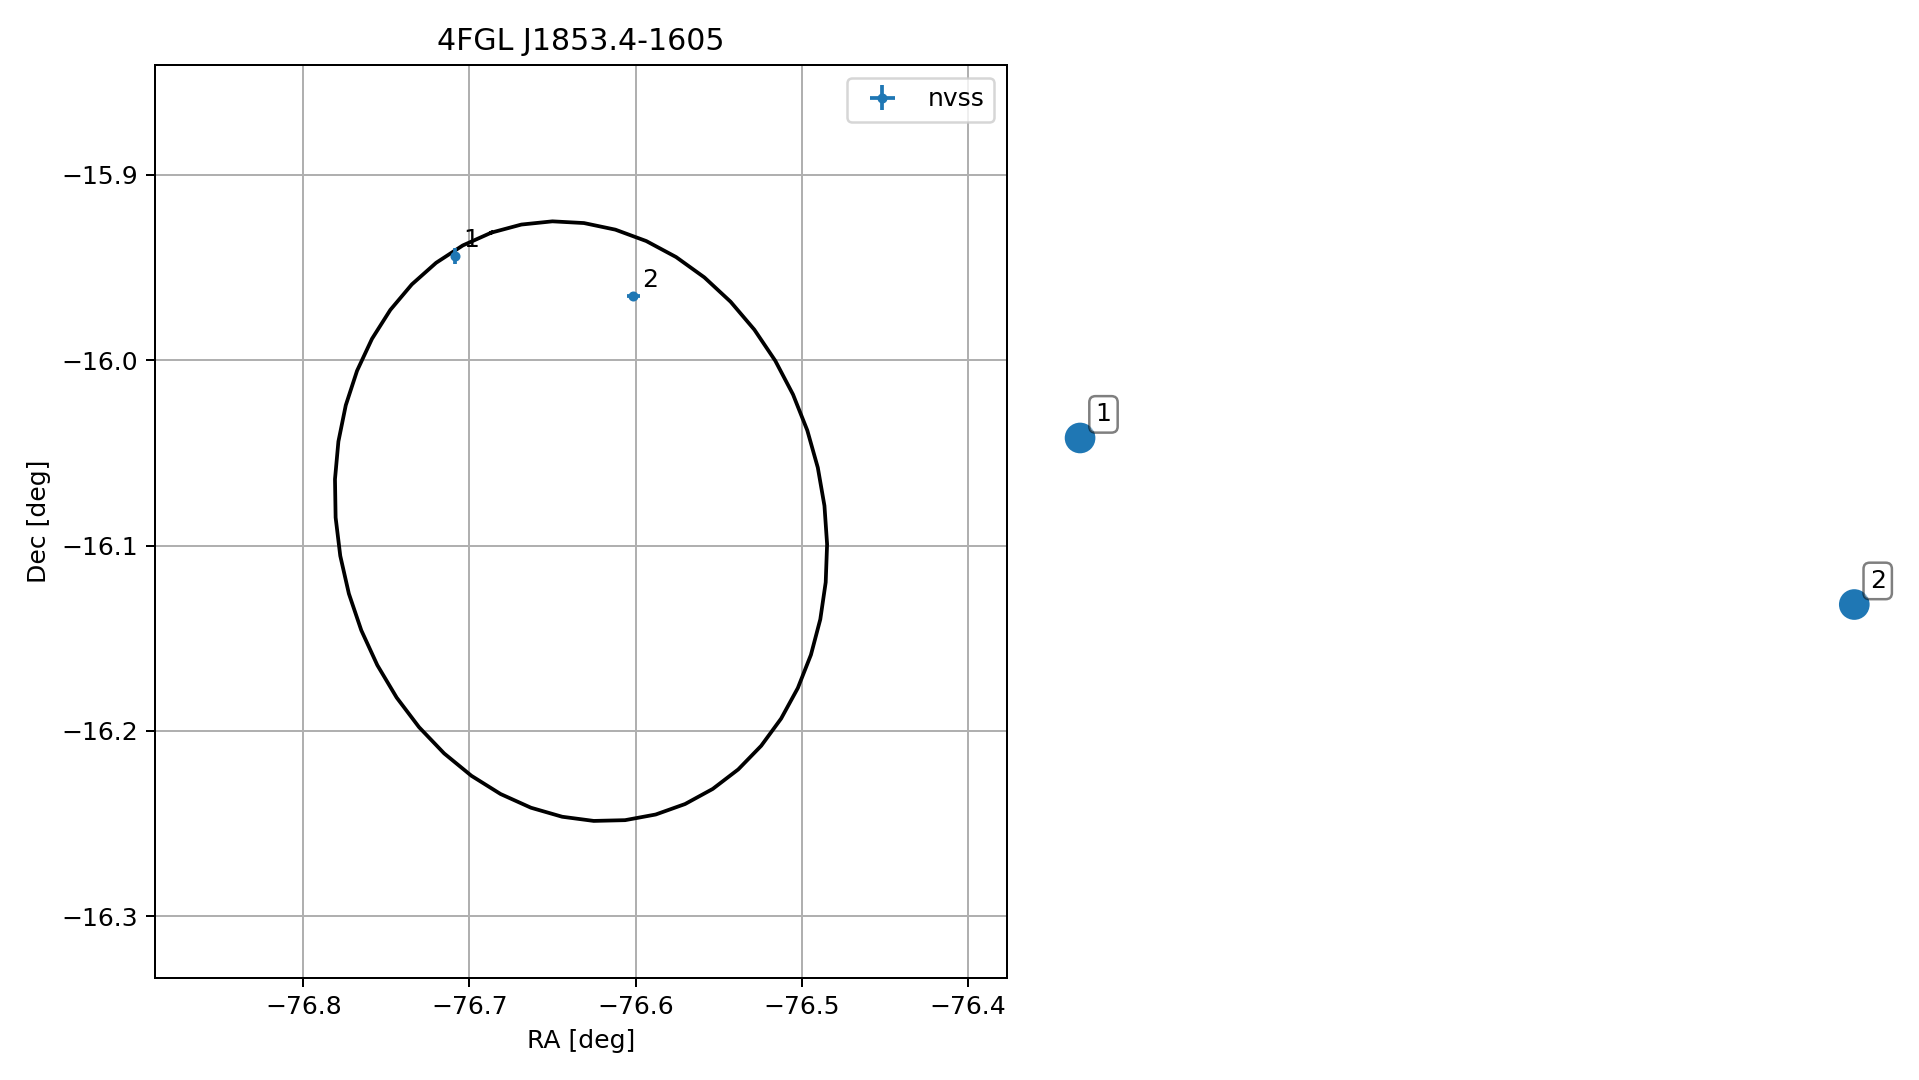1919x1080 pixels.
Task: Click the small label 1 near the ellipse
Action: (472, 239)
